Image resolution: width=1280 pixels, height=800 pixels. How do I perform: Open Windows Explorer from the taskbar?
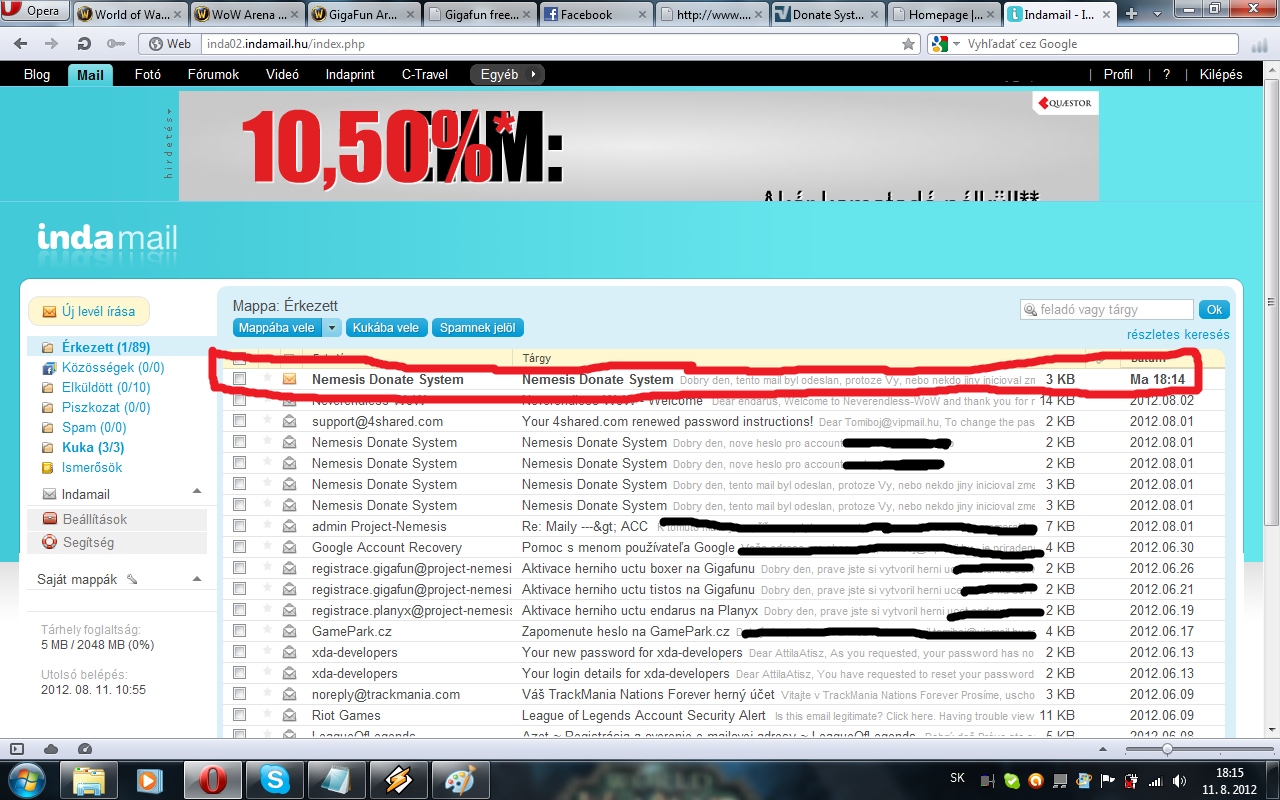pyautogui.click(x=89, y=779)
